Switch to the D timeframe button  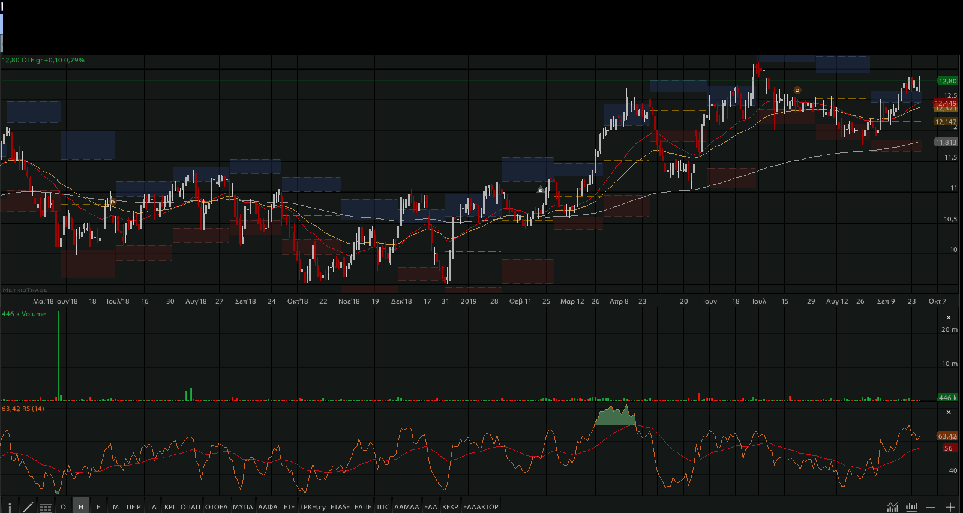(63, 507)
